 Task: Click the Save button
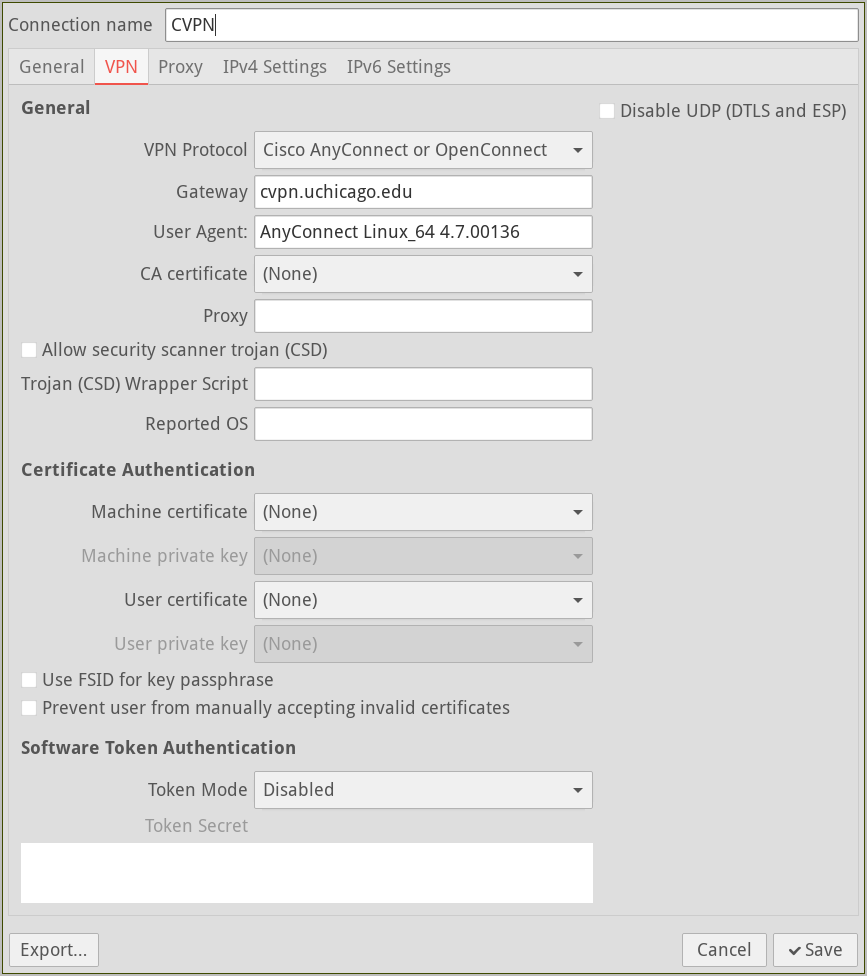[x=815, y=950]
